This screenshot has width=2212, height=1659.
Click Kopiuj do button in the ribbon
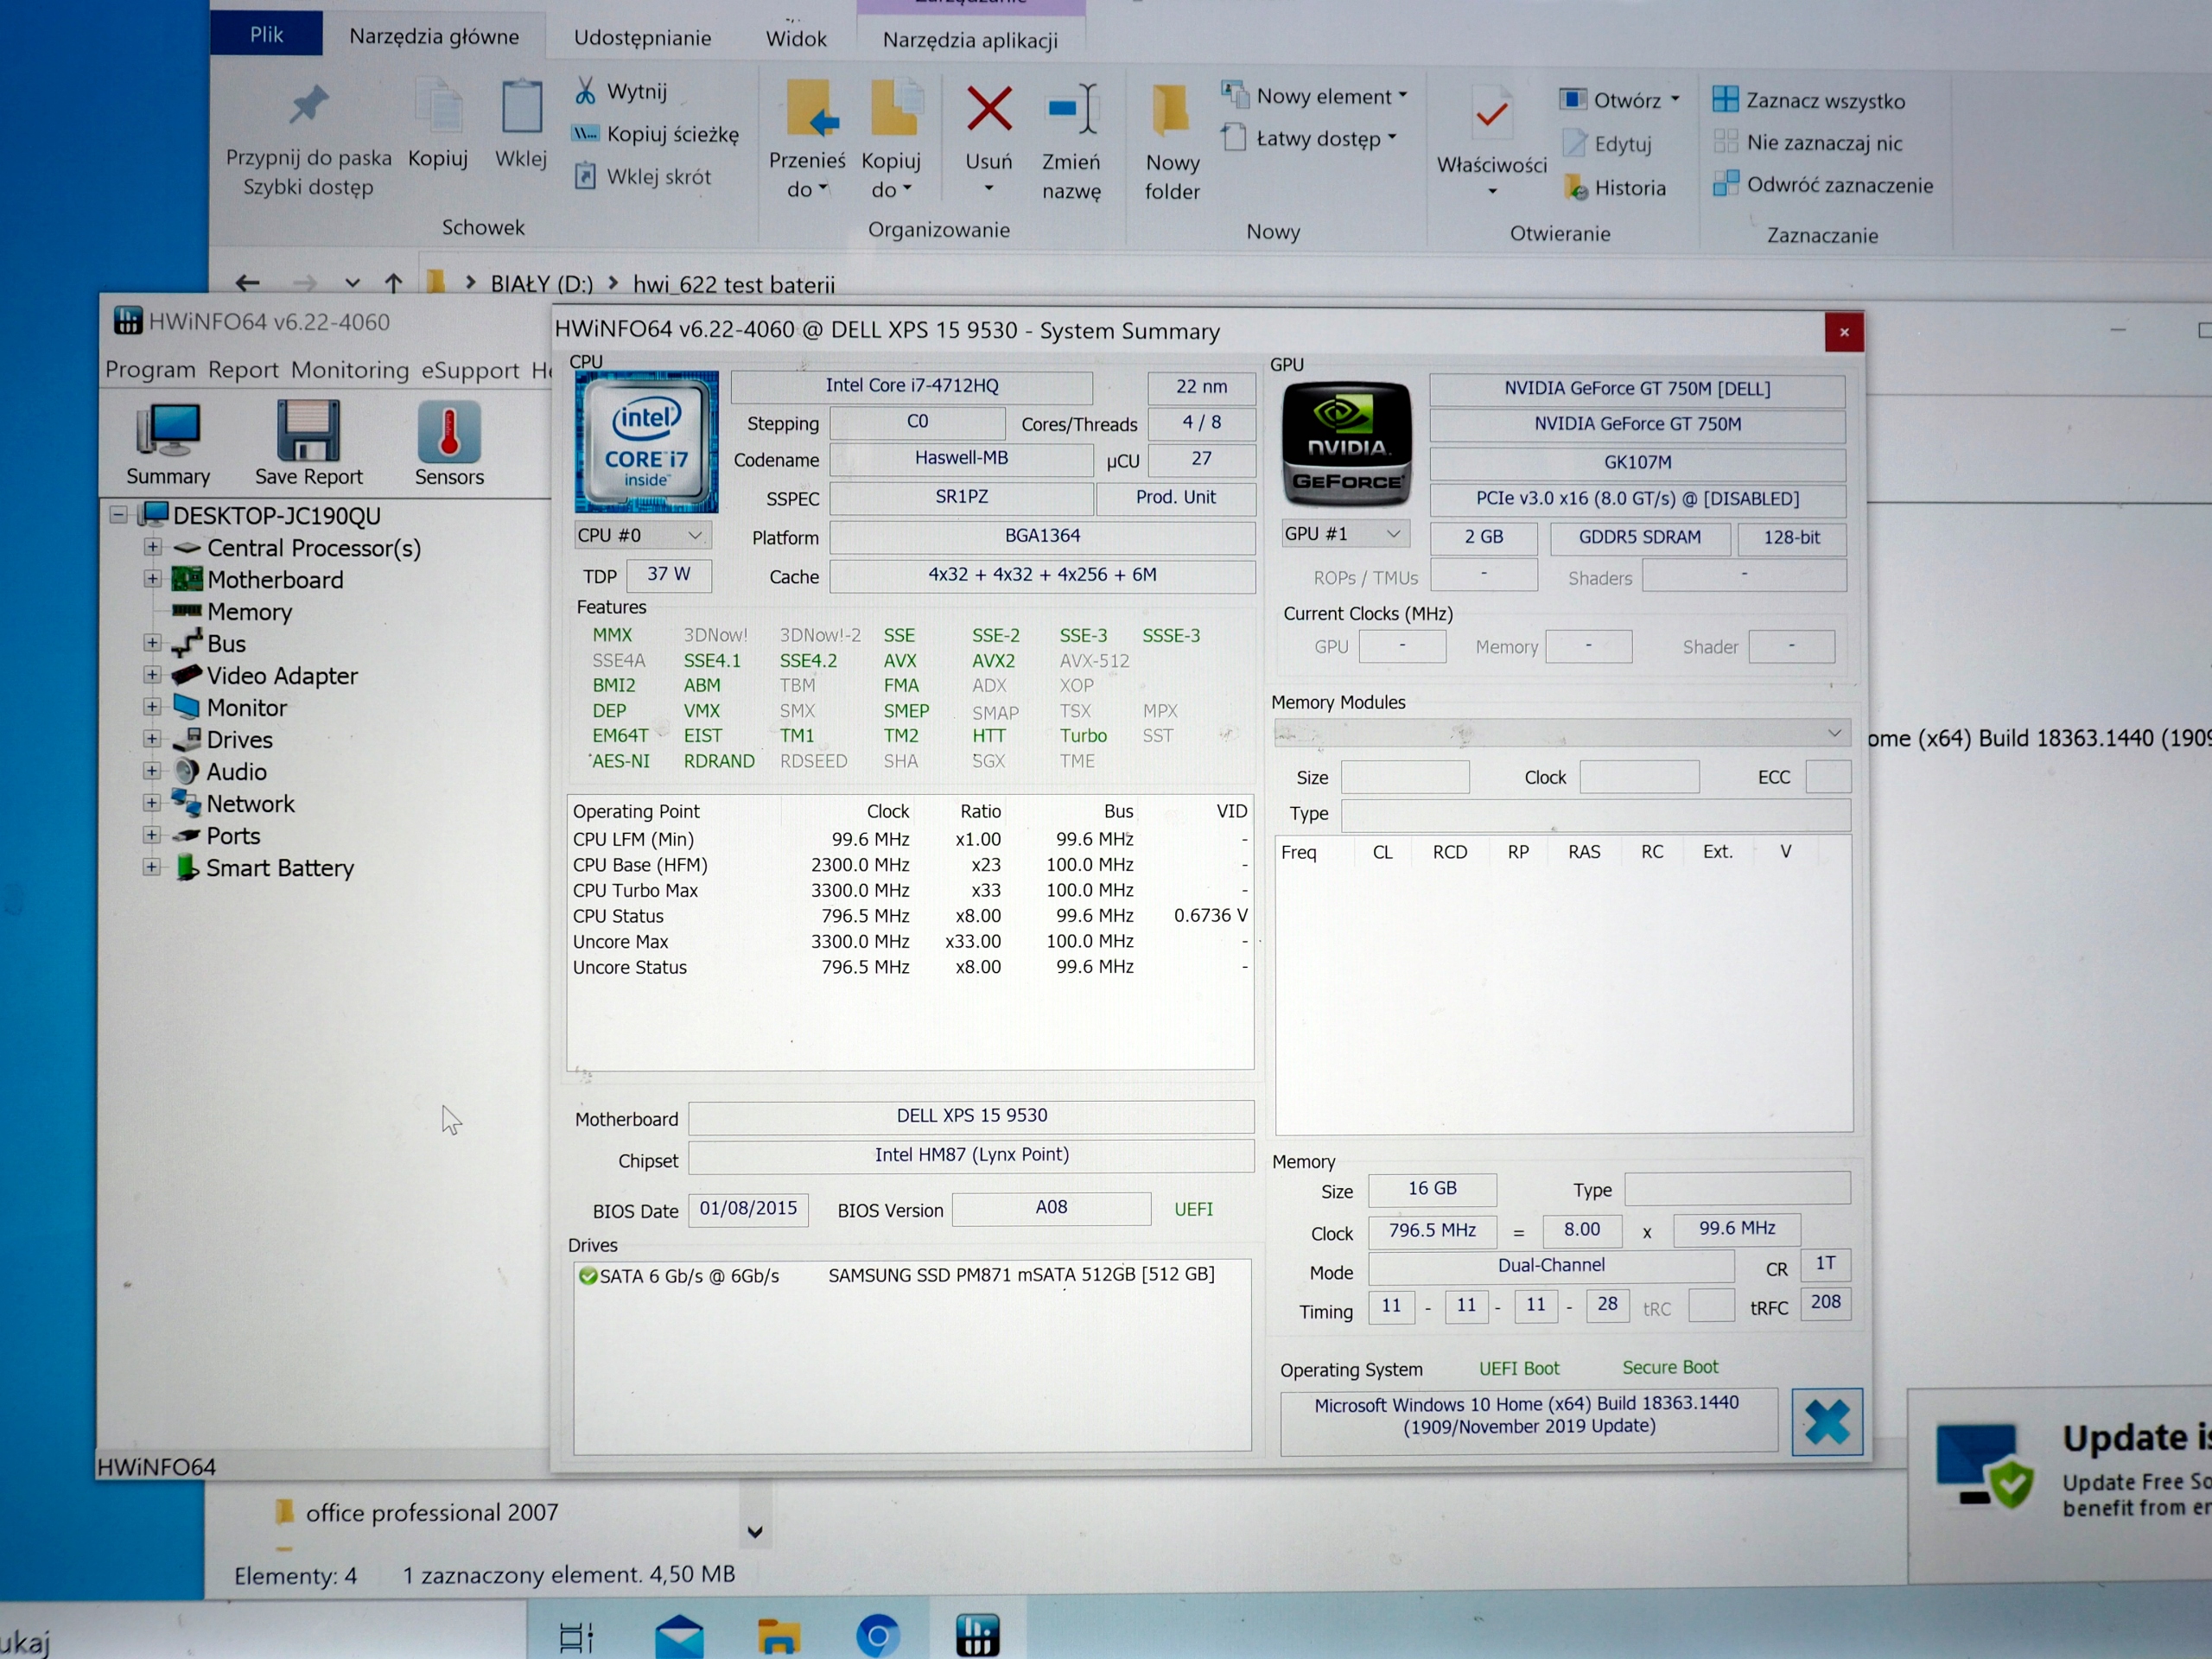[890, 140]
